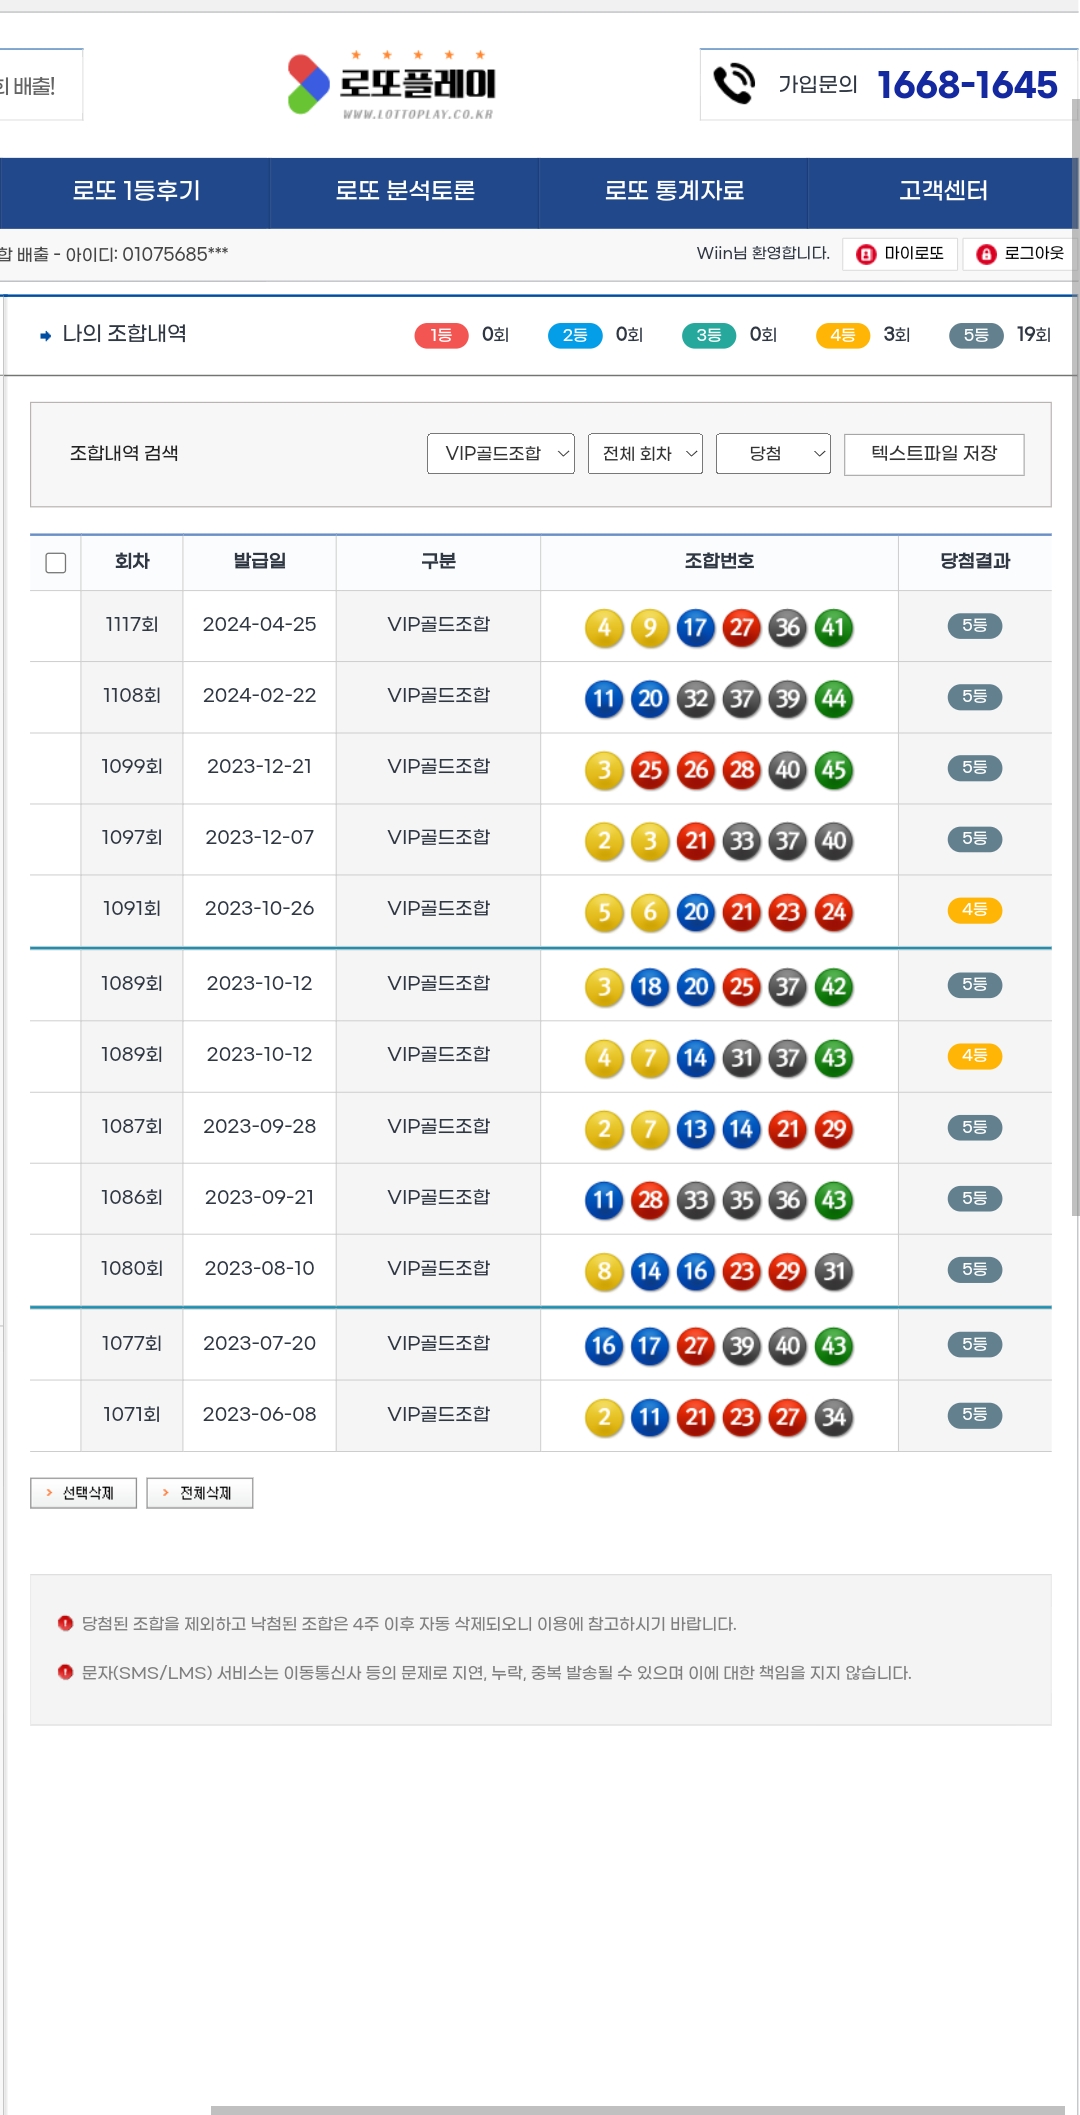
Task: Click the 로또플레이 logo
Action: point(392,85)
